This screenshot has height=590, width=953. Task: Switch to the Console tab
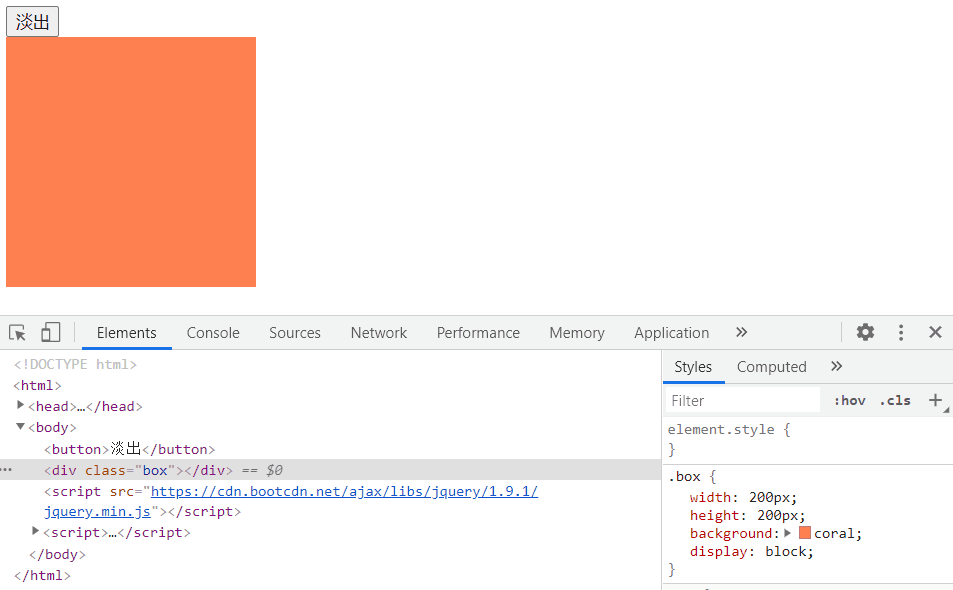tap(213, 333)
